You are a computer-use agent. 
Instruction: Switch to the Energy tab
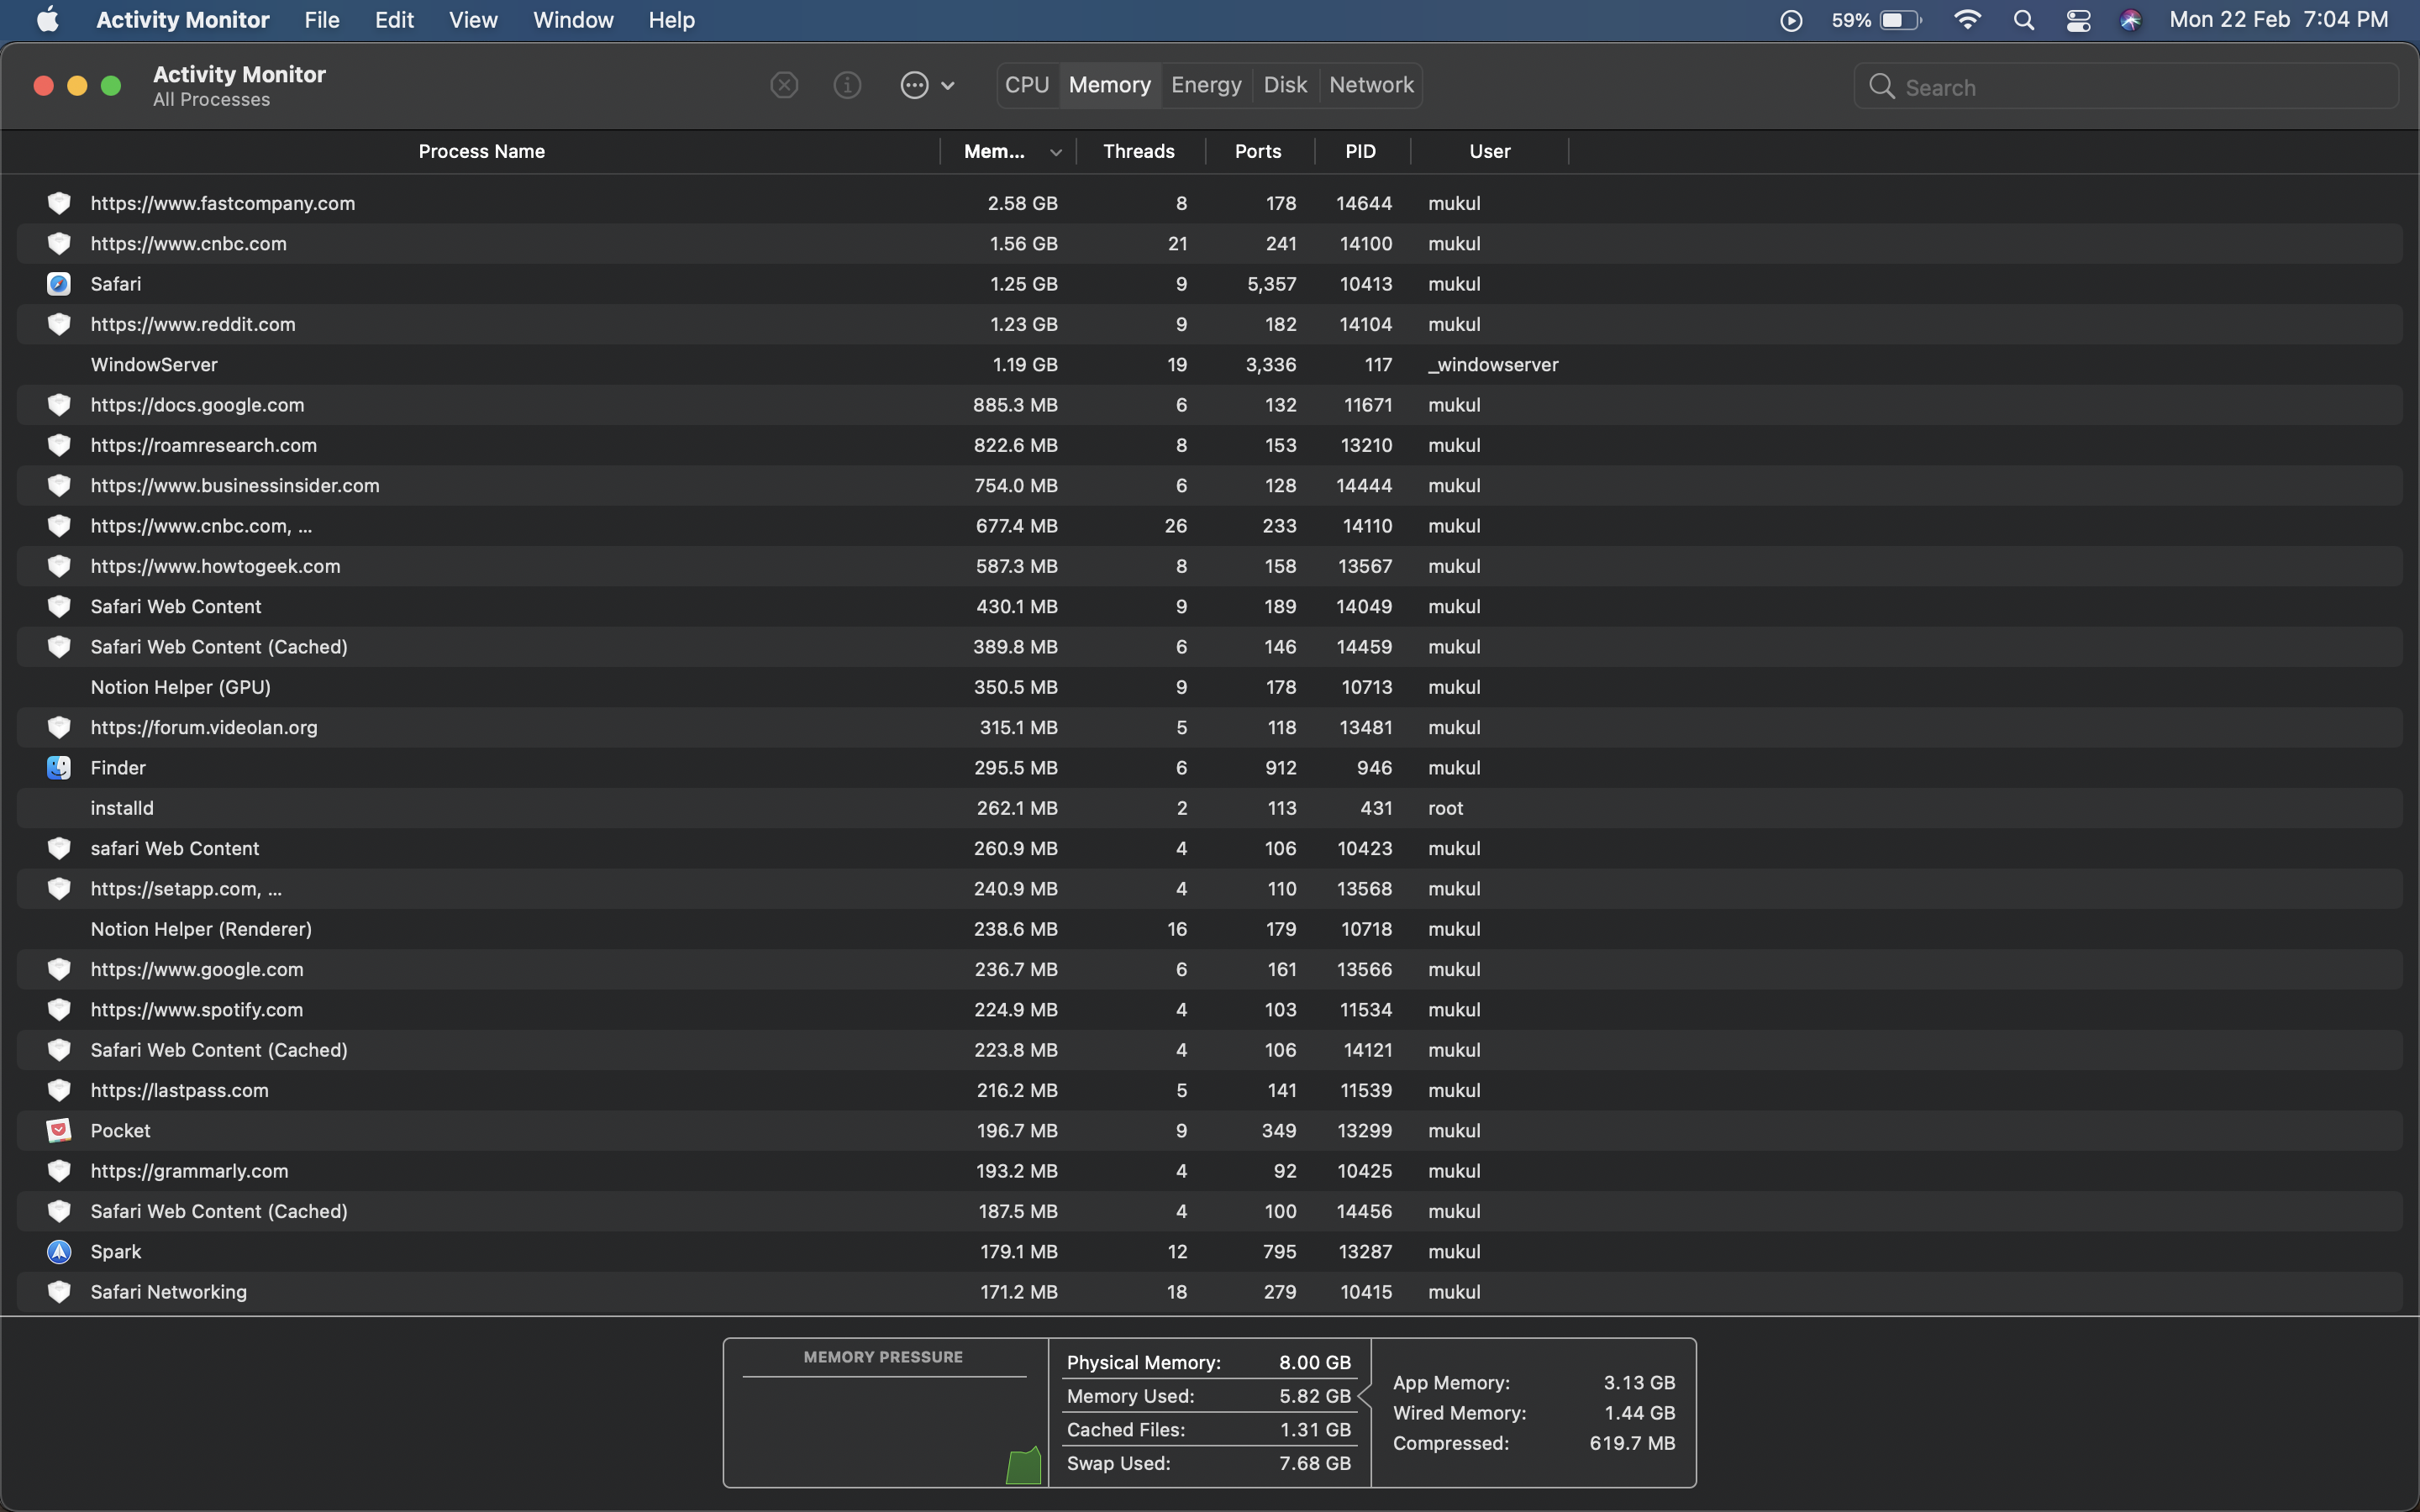tap(1206, 85)
